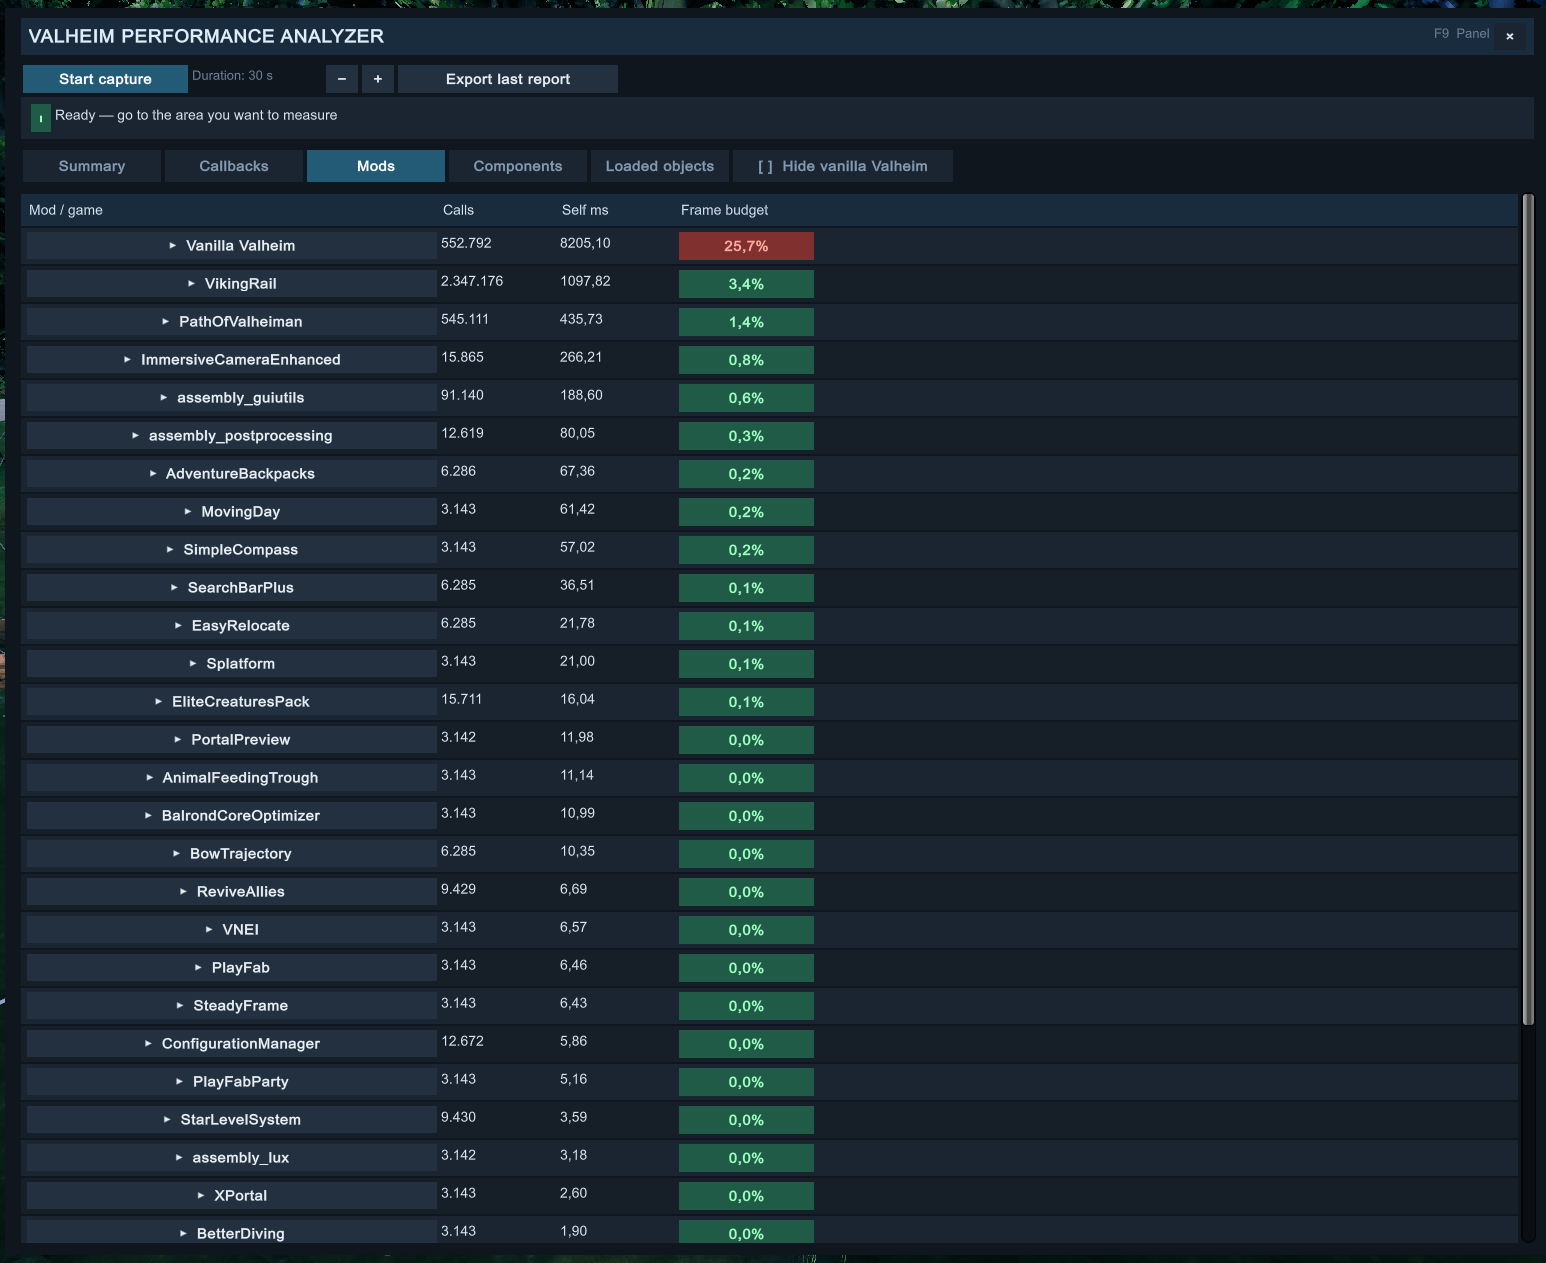The image size is (1546, 1263).
Task: Expand the EasyRelocate mod row
Action: (x=232, y=626)
